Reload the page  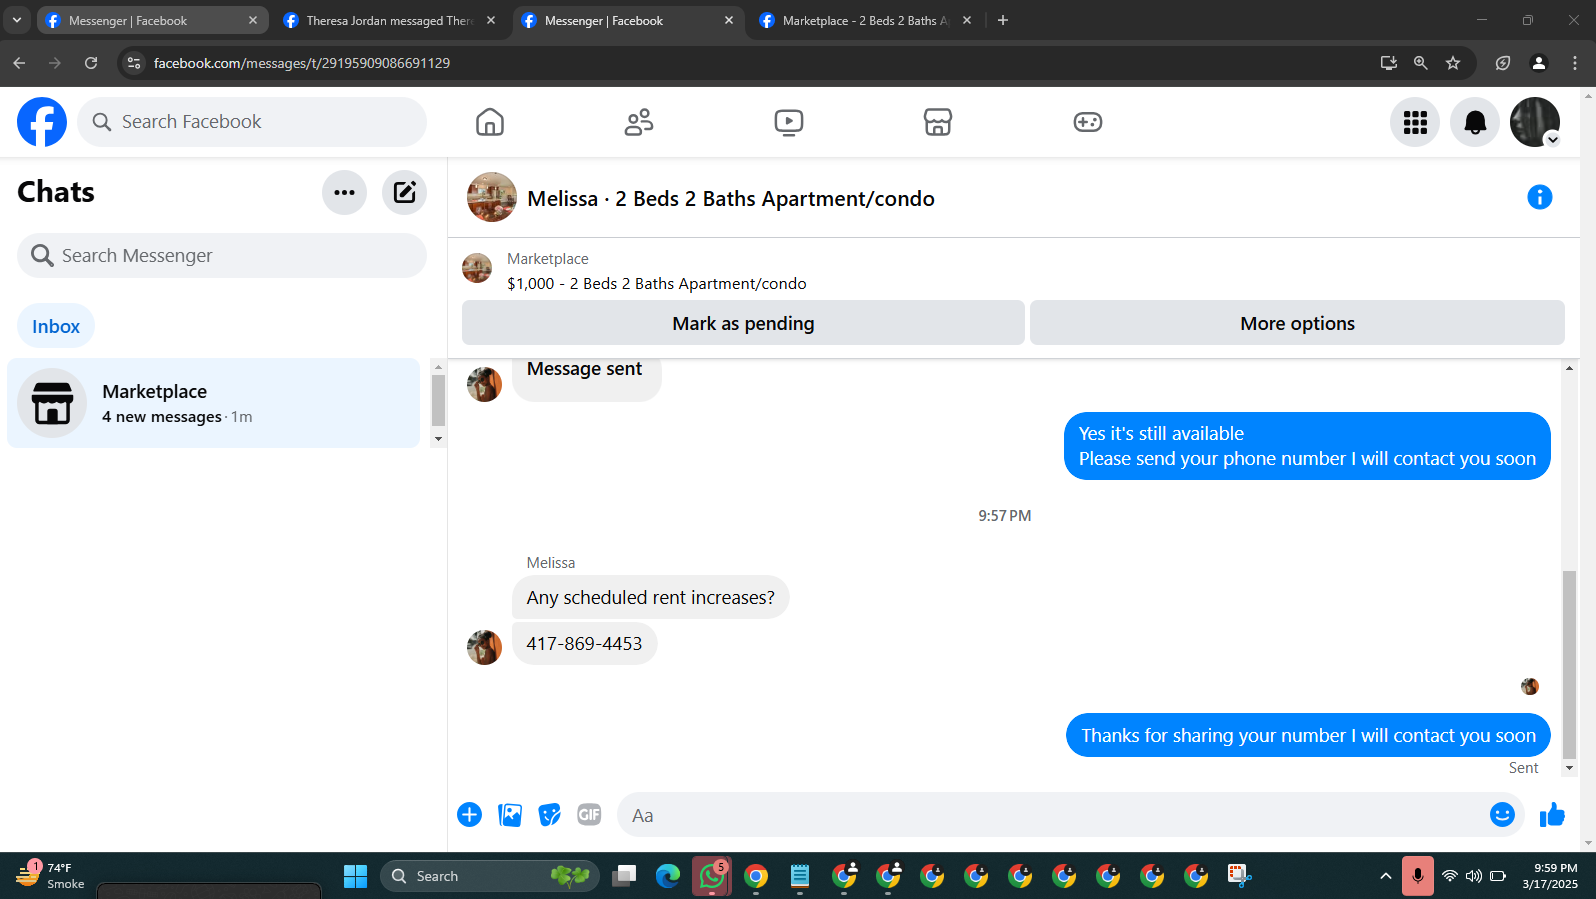point(91,63)
